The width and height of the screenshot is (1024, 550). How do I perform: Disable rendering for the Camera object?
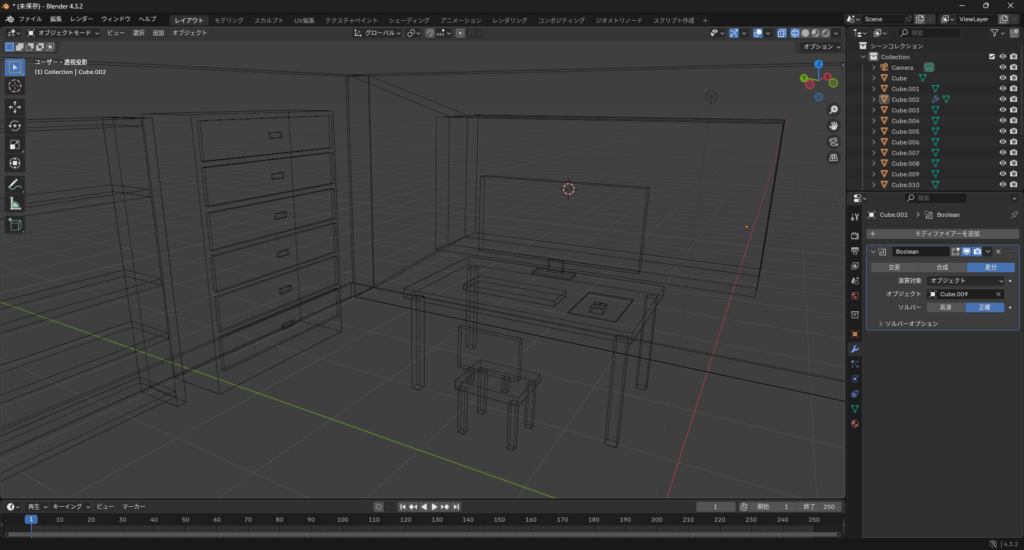[x=1013, y=67]
